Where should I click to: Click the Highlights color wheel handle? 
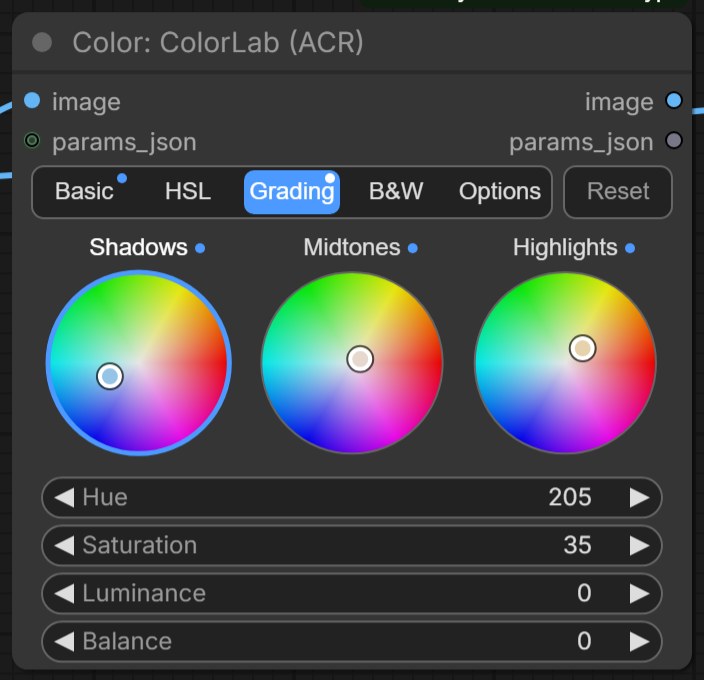click(x=583, y=348)
